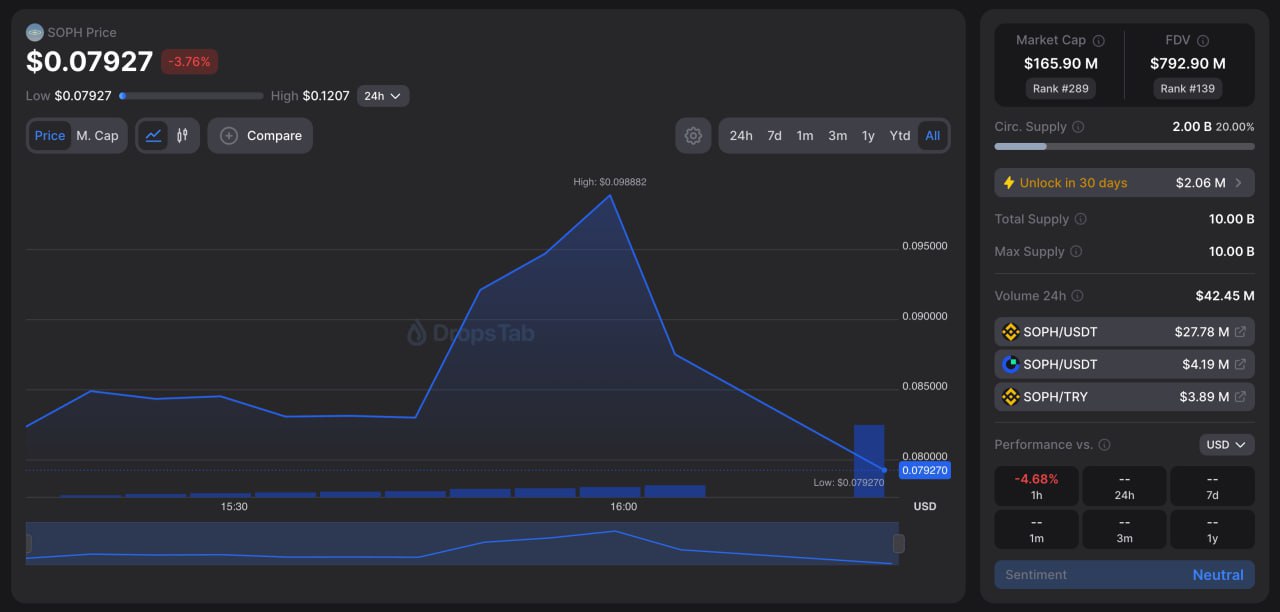Viewport: 1280px width, 612px height.
Task: Show Total Supply info icon
Action: [x=1081, y=219]
